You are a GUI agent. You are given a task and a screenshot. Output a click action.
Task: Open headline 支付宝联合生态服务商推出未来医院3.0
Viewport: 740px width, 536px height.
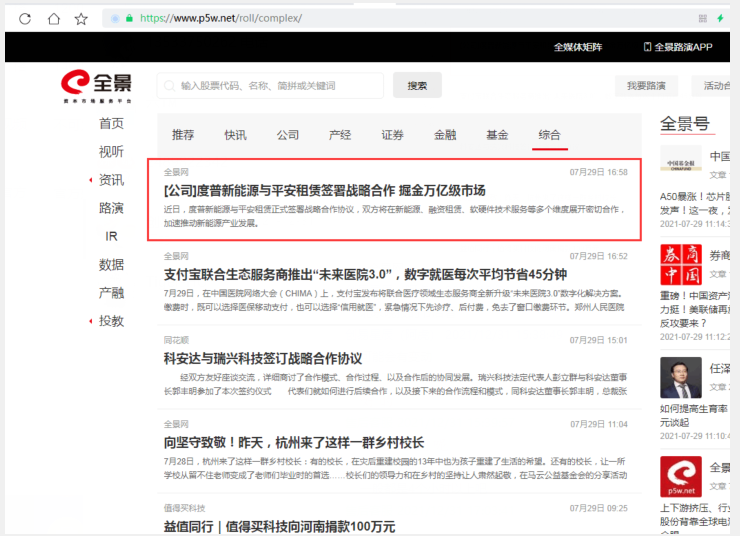pos(365,275)
